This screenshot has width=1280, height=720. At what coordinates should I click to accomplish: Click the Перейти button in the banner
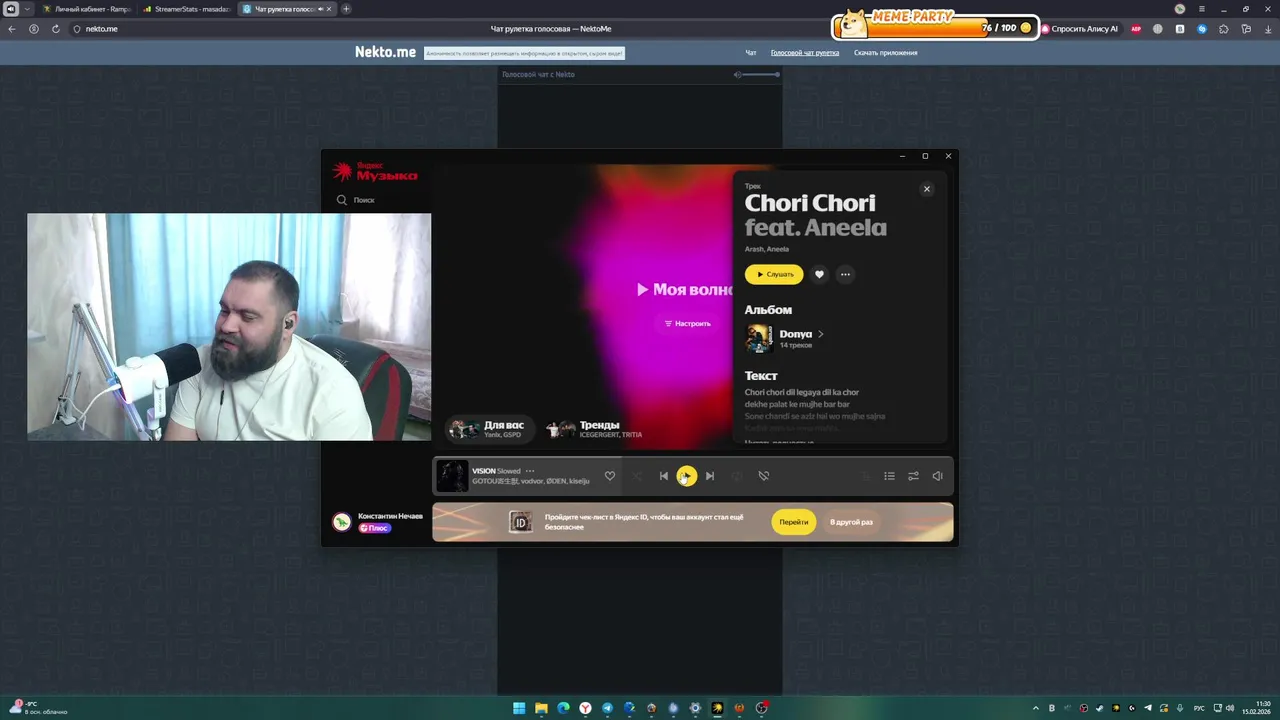pos(794,522)
